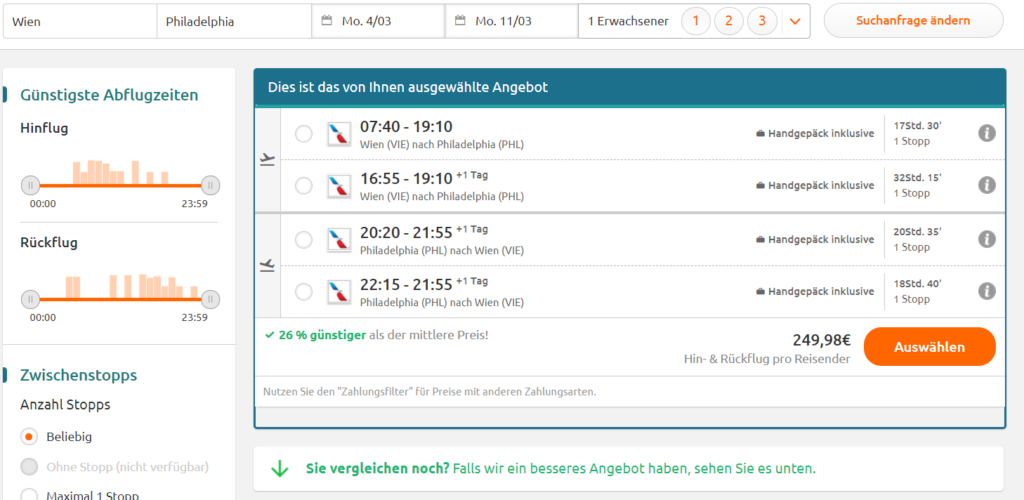Click airline logo of 07:40 flight
Screen dimensions: 1024x500
click(x=339, y=133)
